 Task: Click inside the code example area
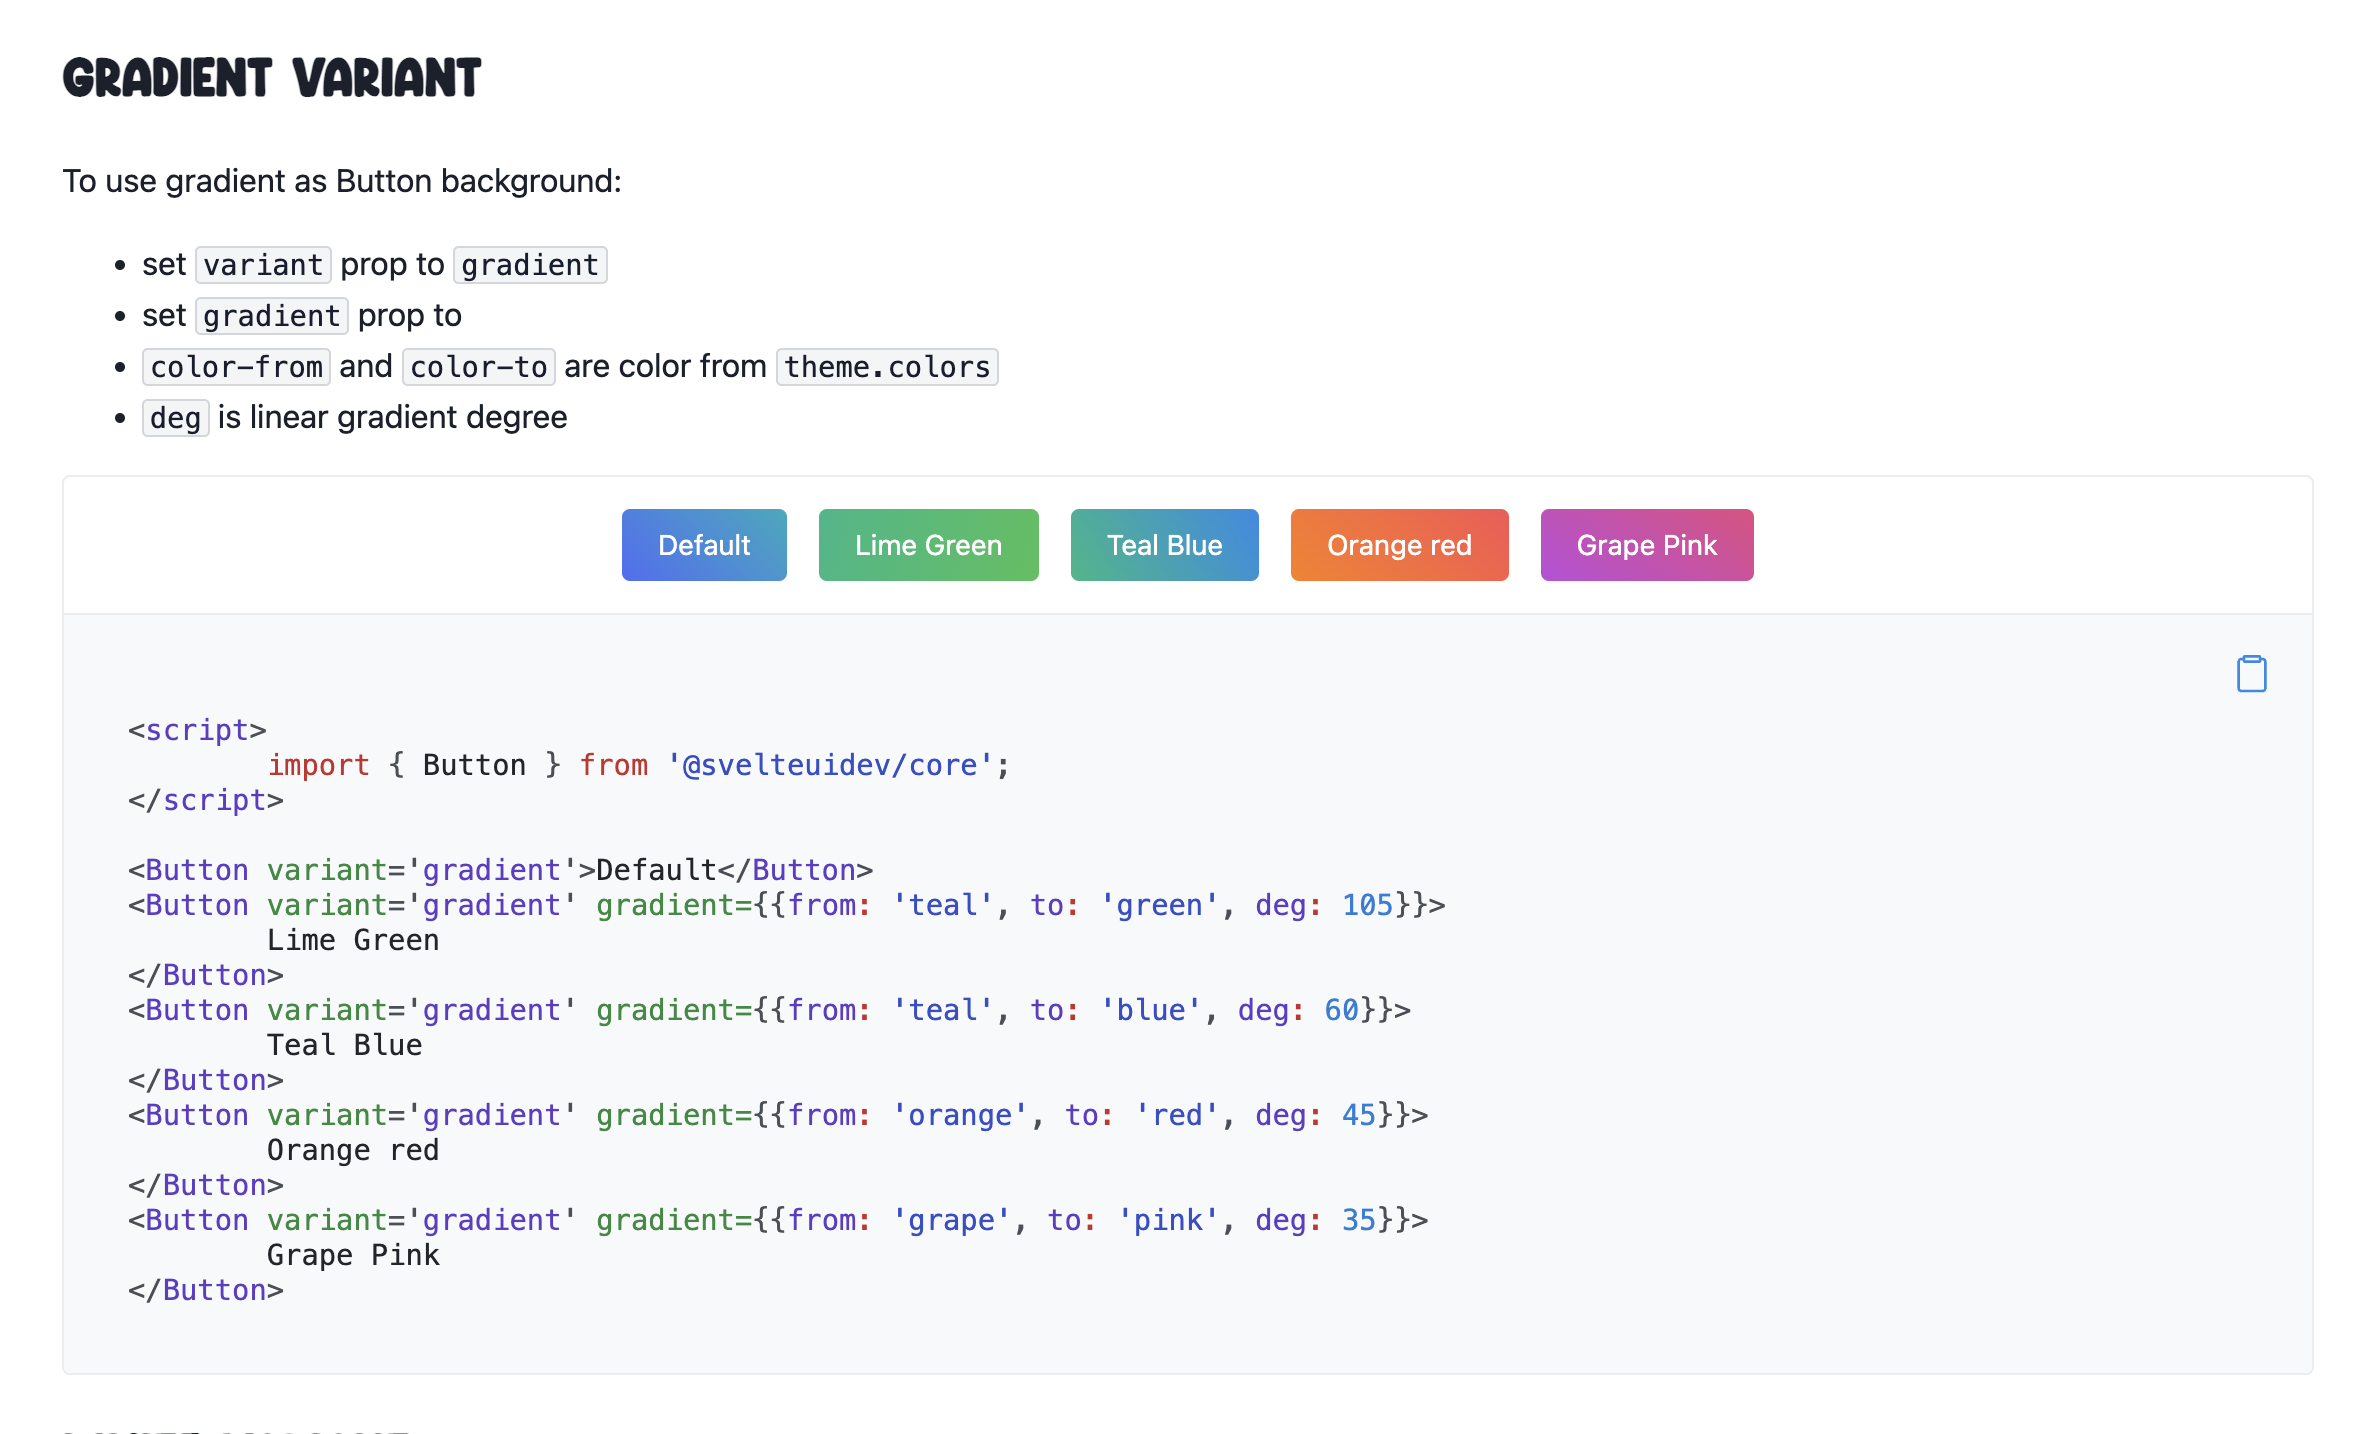click(x=1189, y=1000)
